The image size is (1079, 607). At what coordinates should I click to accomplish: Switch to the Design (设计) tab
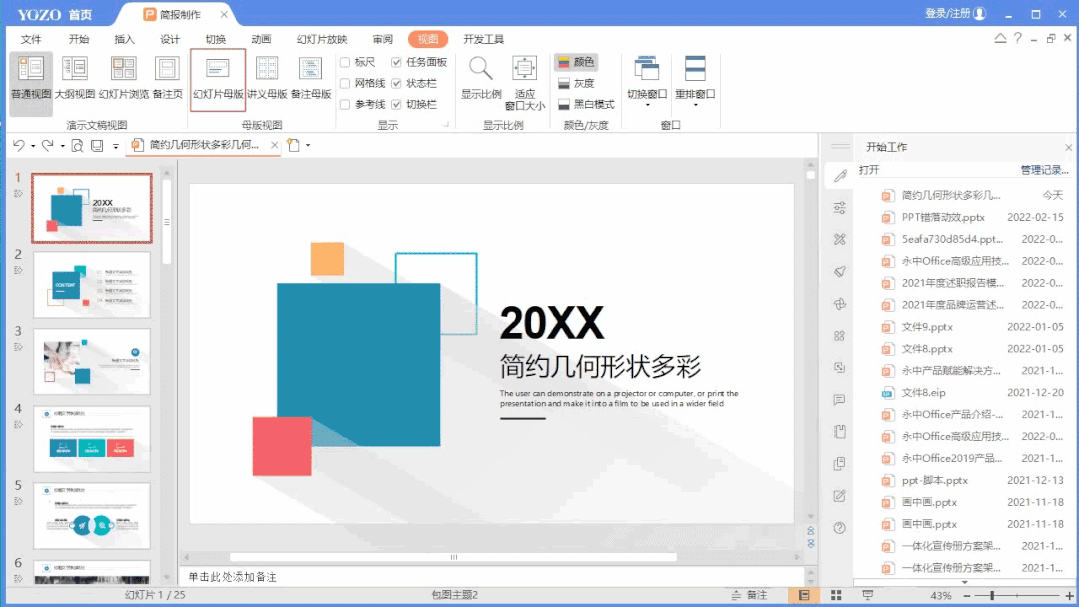(170, 39)
